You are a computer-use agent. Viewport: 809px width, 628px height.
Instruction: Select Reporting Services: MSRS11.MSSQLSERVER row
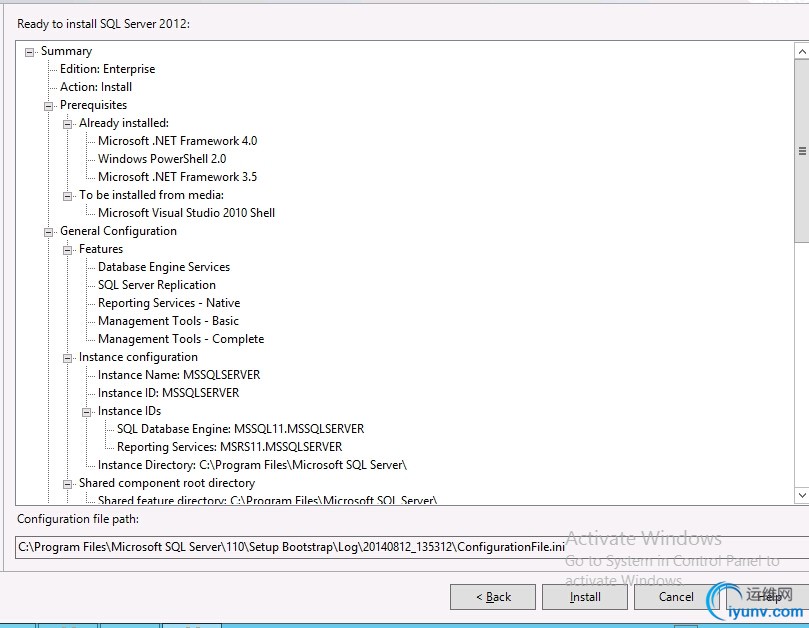pos(230,447)
